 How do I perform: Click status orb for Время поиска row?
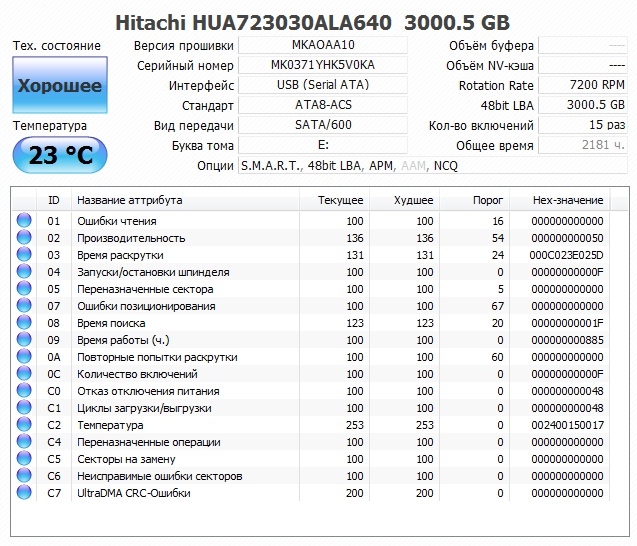tap(24, 323)
